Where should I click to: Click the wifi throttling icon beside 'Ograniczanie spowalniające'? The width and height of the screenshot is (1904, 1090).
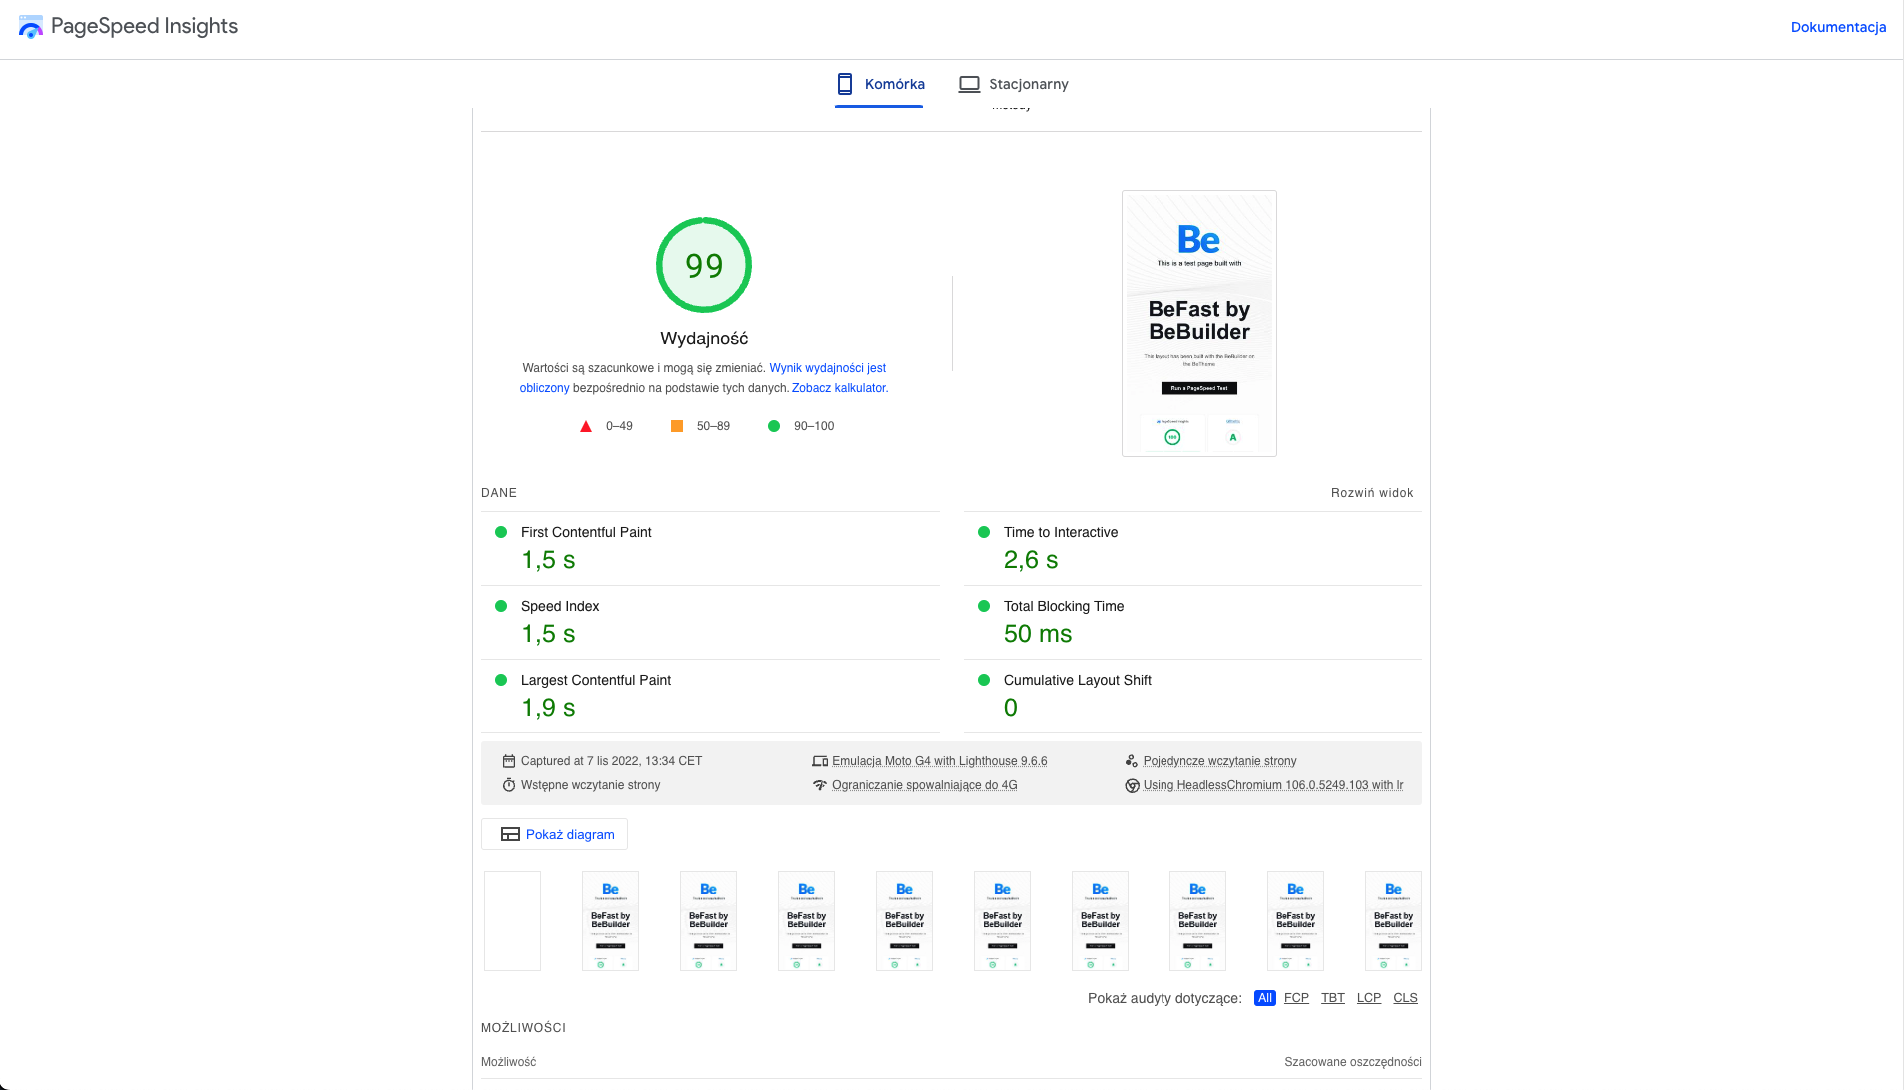pos(820,785)
